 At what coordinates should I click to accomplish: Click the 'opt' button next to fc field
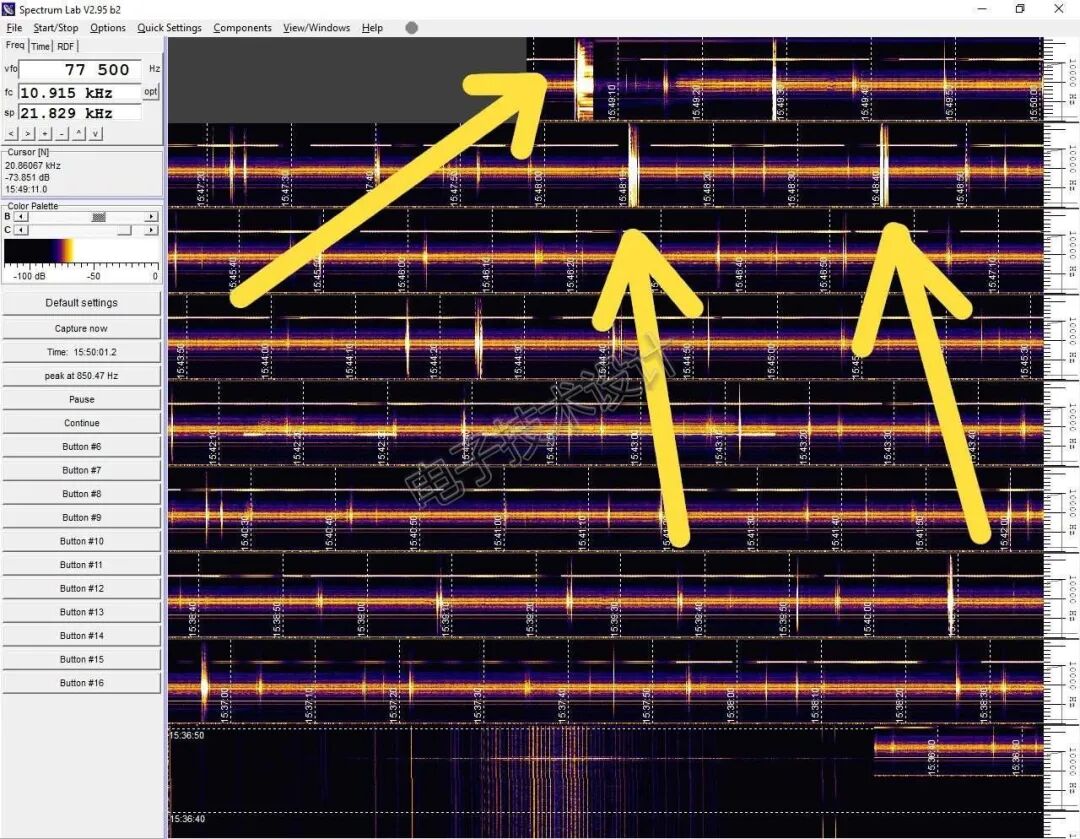(x=151, y=92)
